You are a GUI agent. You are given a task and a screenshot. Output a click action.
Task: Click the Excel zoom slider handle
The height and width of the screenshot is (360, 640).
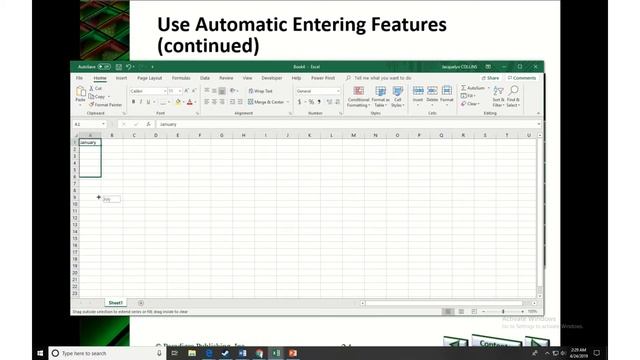(x=503, y=311)
